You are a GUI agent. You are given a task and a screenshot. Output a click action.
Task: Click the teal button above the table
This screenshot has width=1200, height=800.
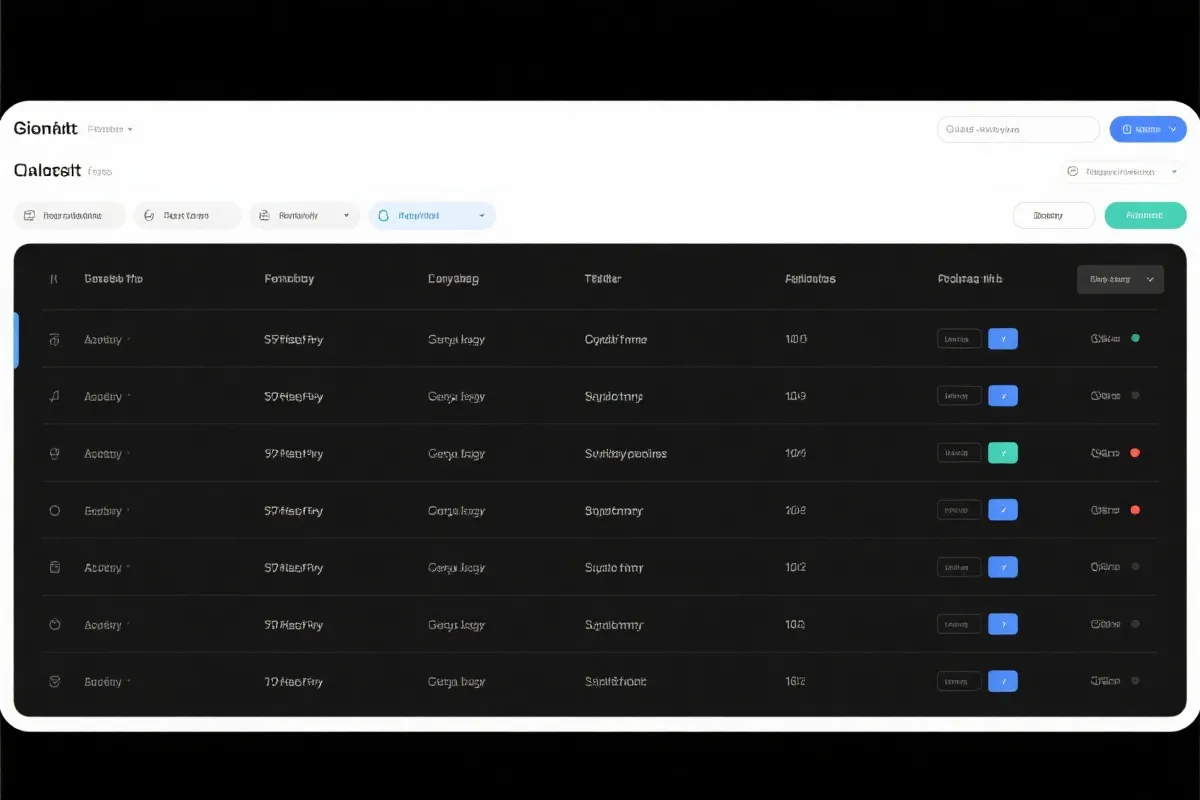[1145, 215]
